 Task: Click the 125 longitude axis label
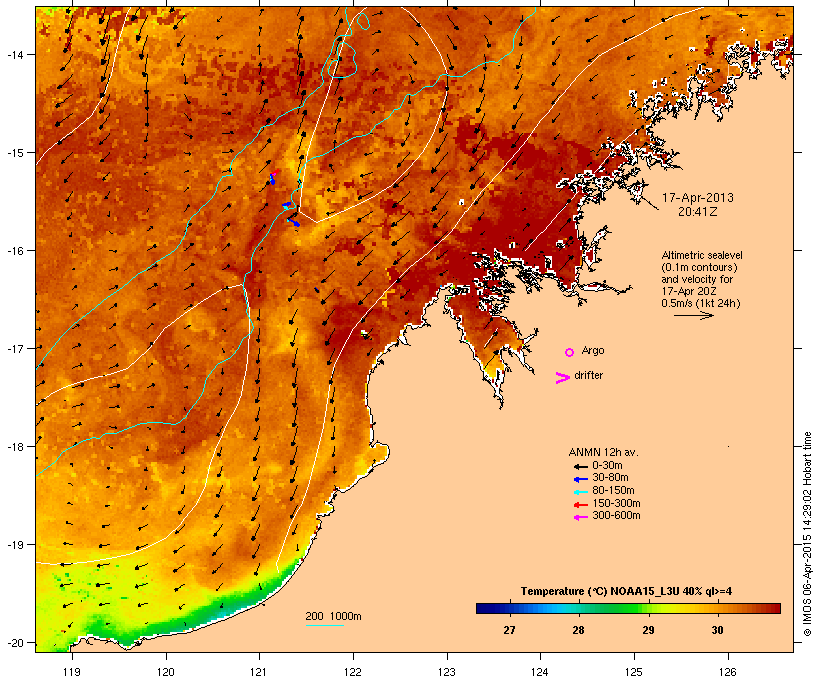coord(634,672)
